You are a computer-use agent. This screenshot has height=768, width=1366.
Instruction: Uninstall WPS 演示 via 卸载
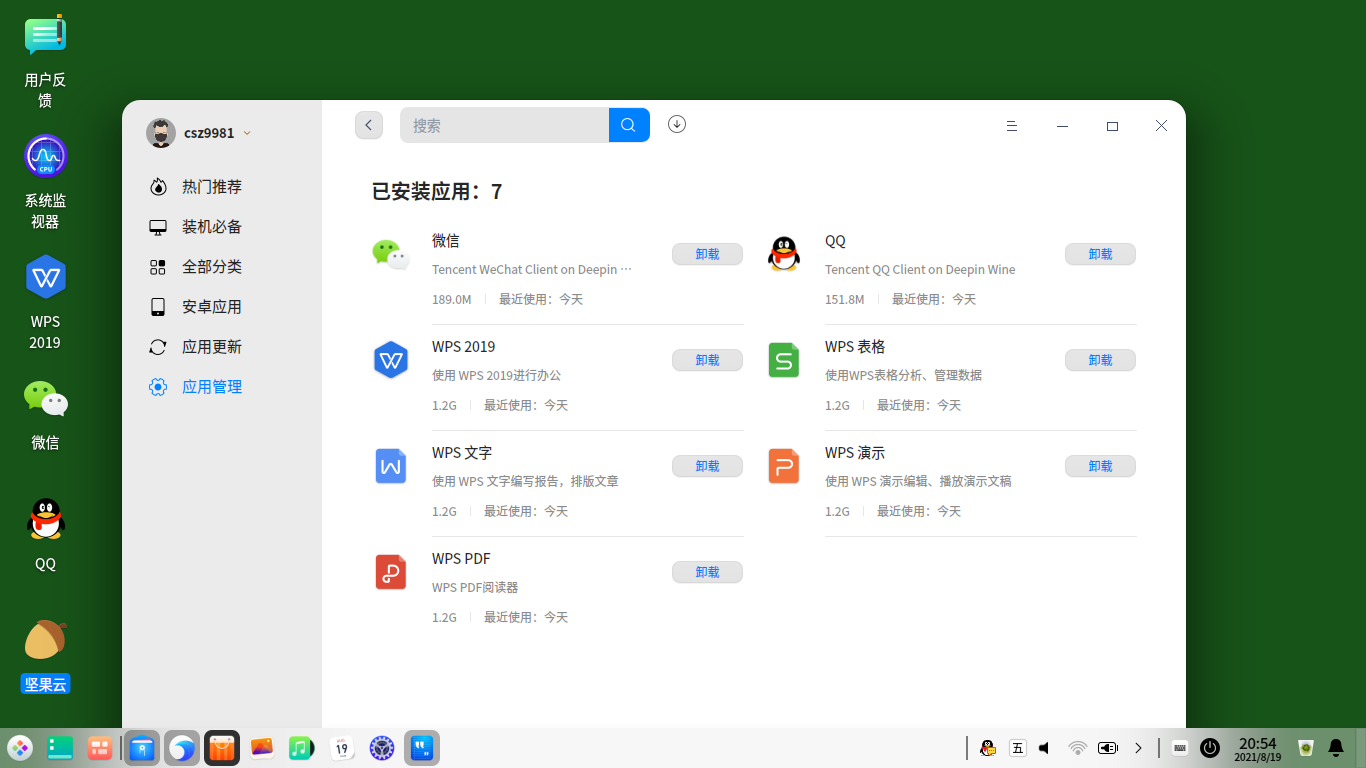1100,466
